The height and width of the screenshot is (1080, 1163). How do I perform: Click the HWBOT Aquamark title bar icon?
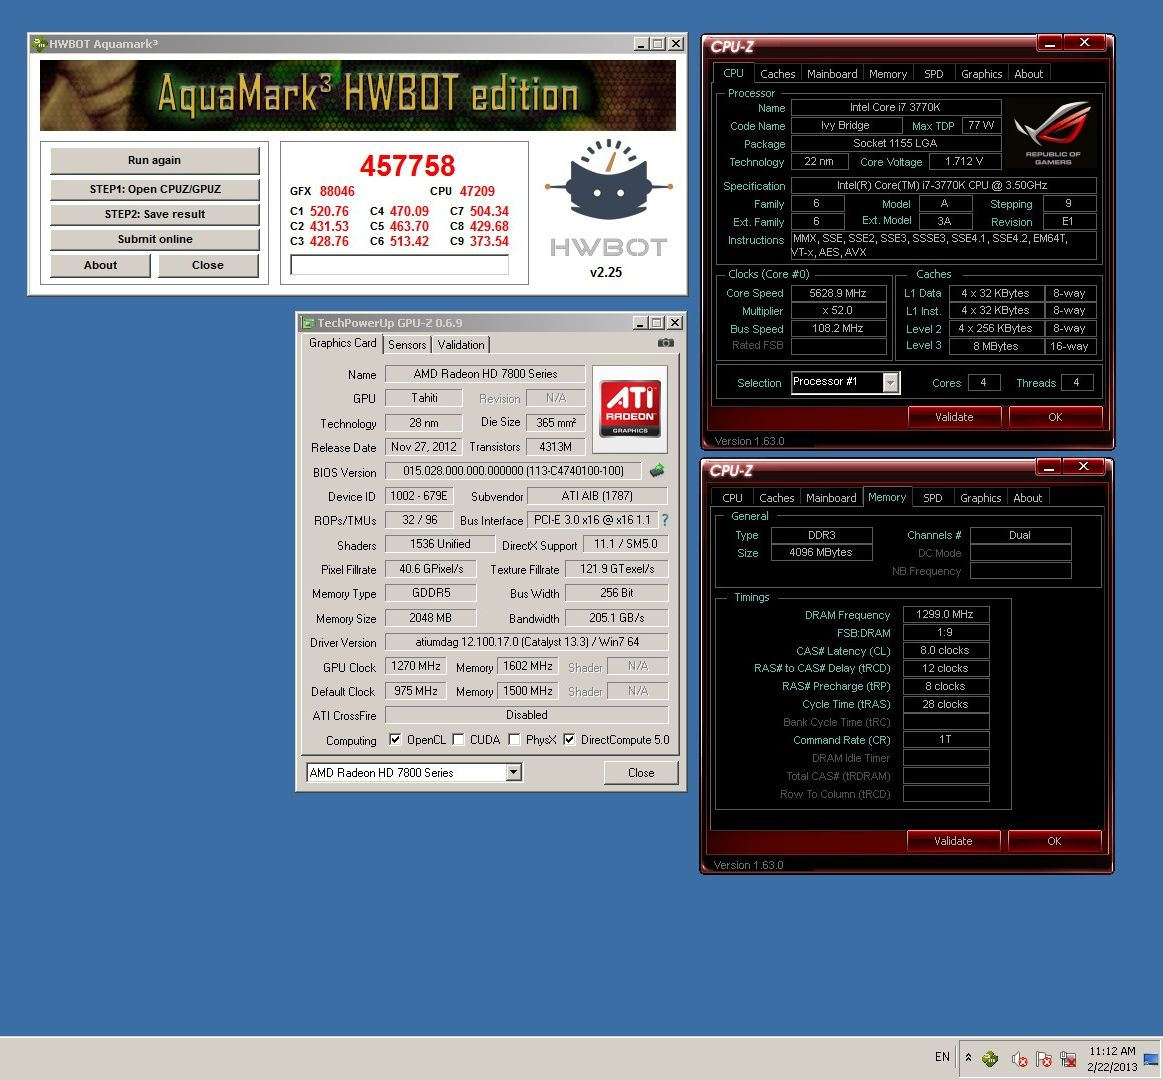pyautogui.click(x=39, y=44)
